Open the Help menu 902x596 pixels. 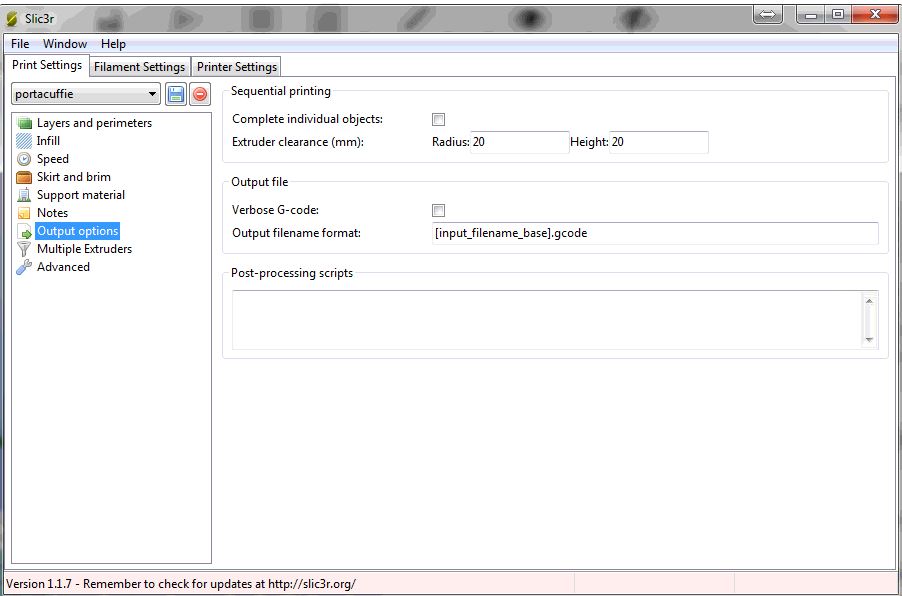point(113,44)
